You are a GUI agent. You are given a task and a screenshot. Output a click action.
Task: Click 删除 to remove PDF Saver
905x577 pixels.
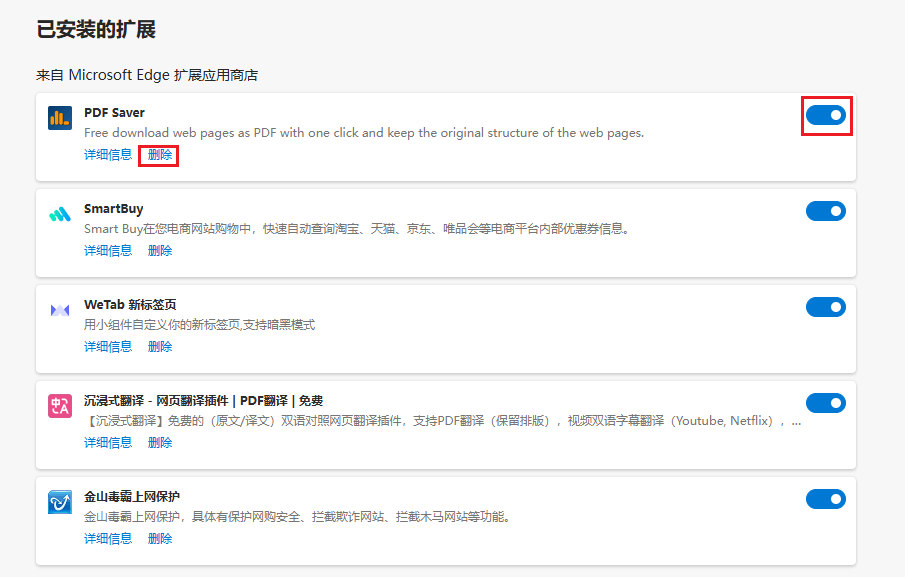pos(158,154)
